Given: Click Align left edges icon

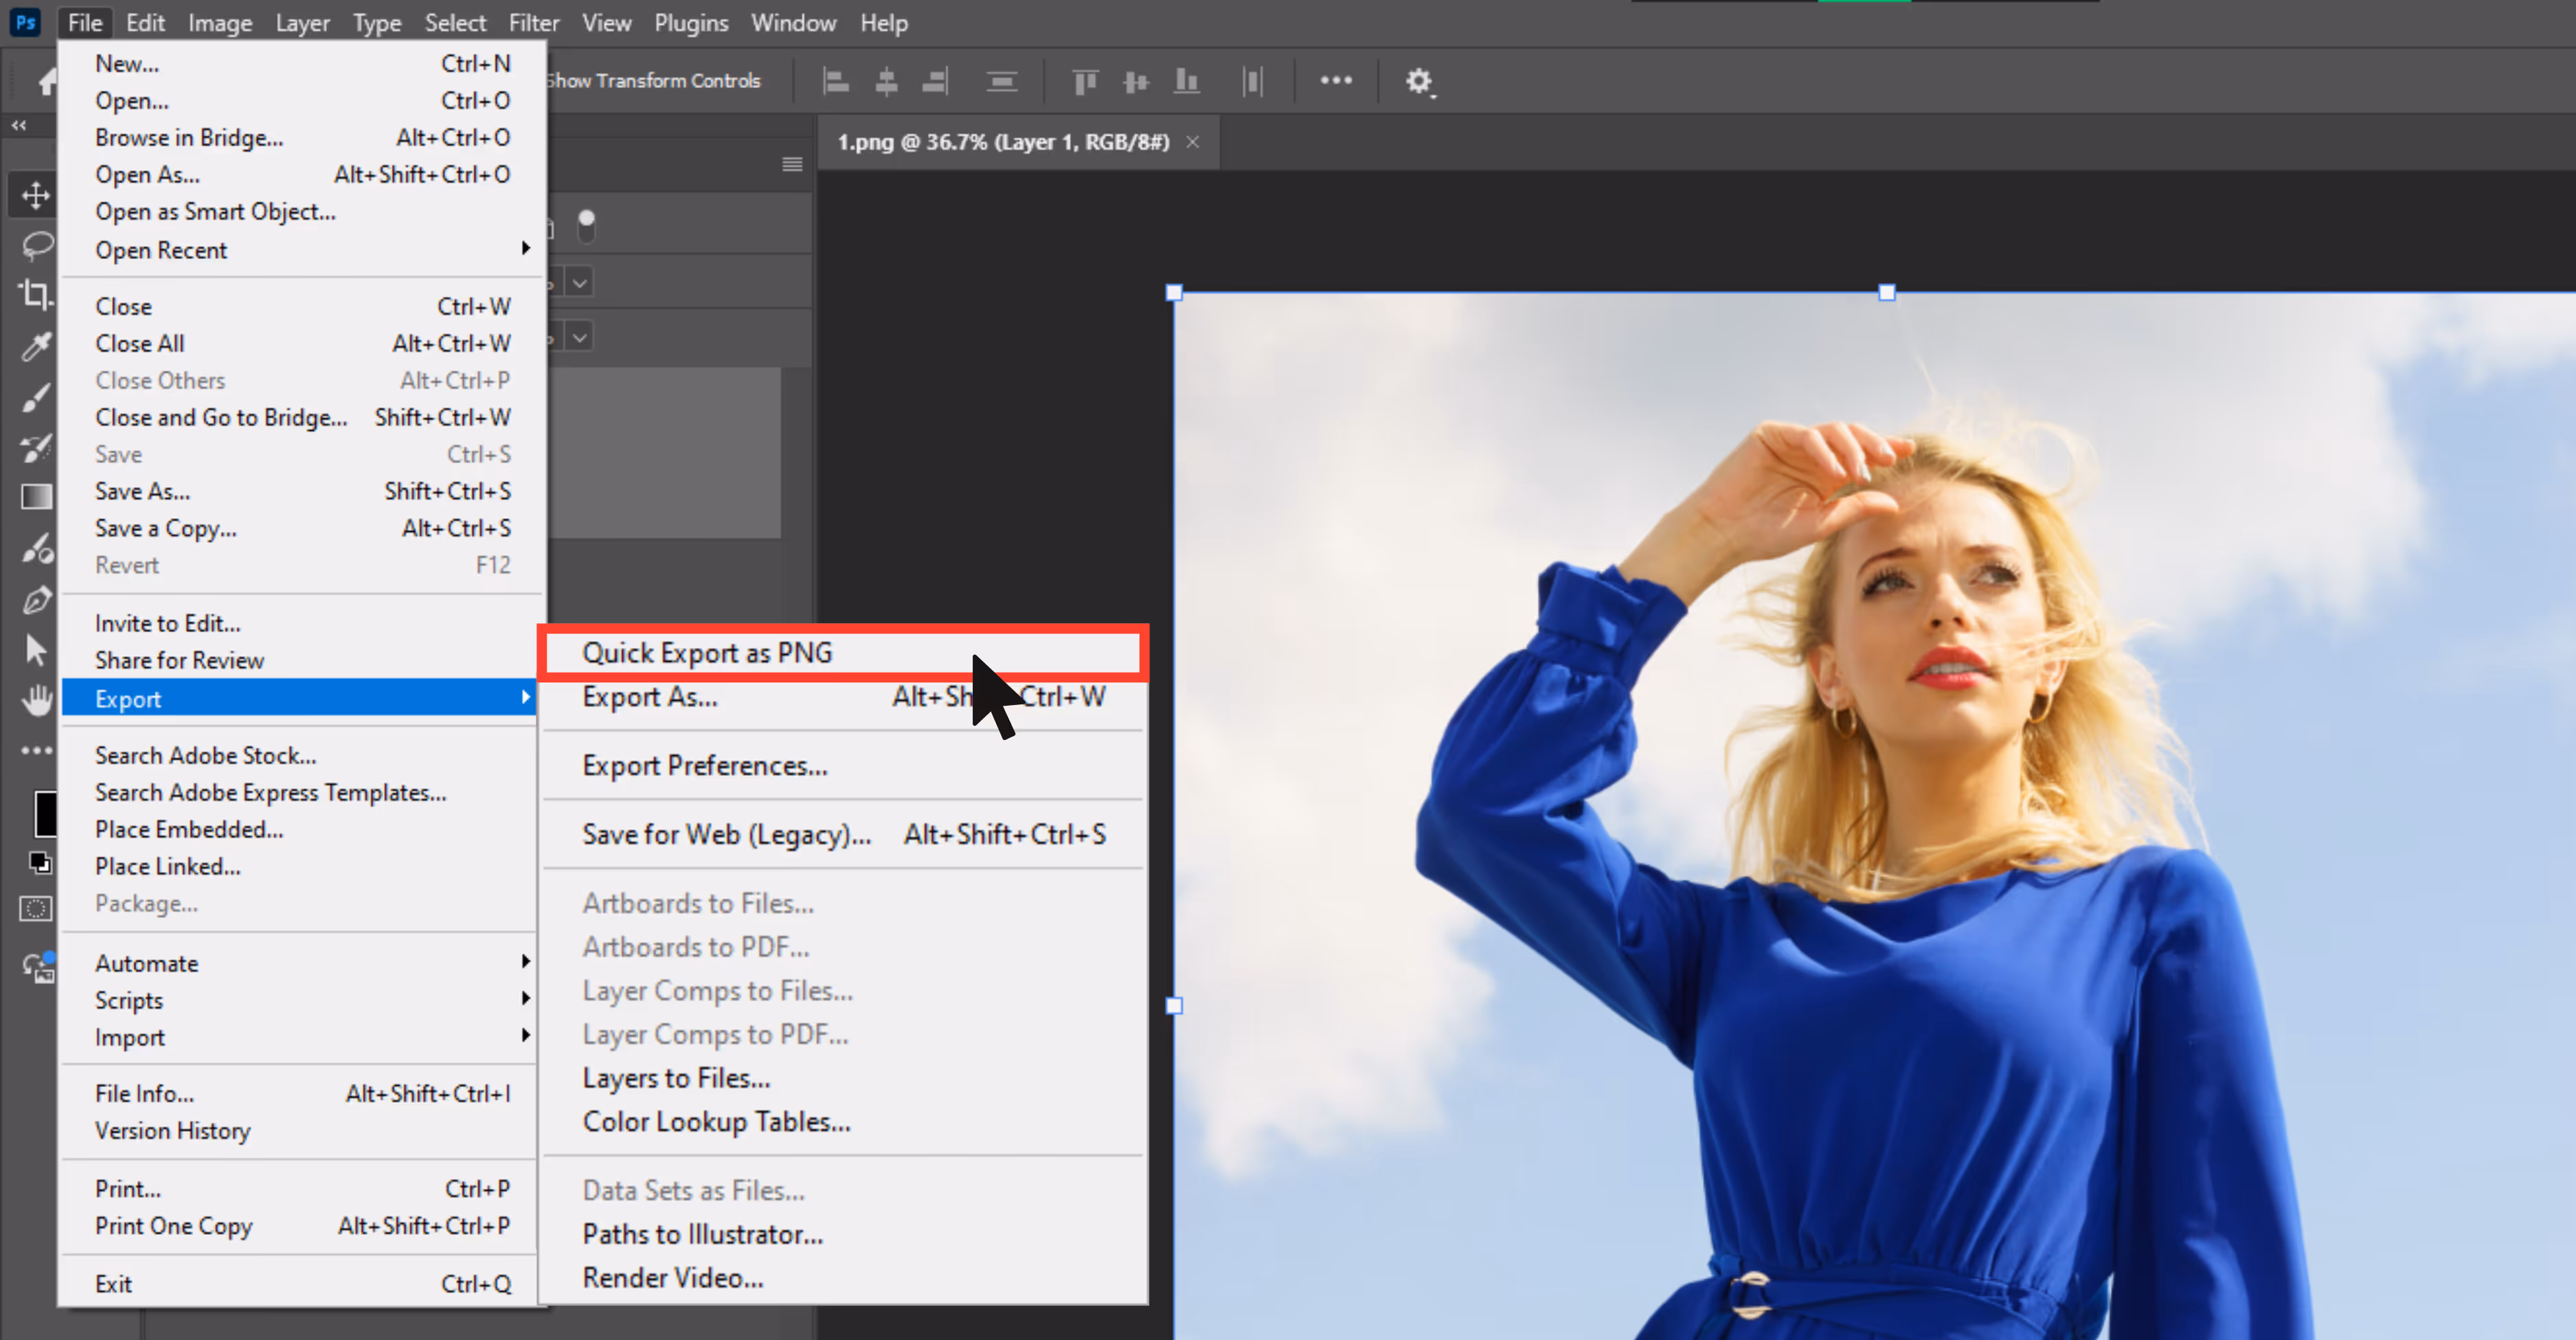Looking at the screenshot, I should 836,81.
